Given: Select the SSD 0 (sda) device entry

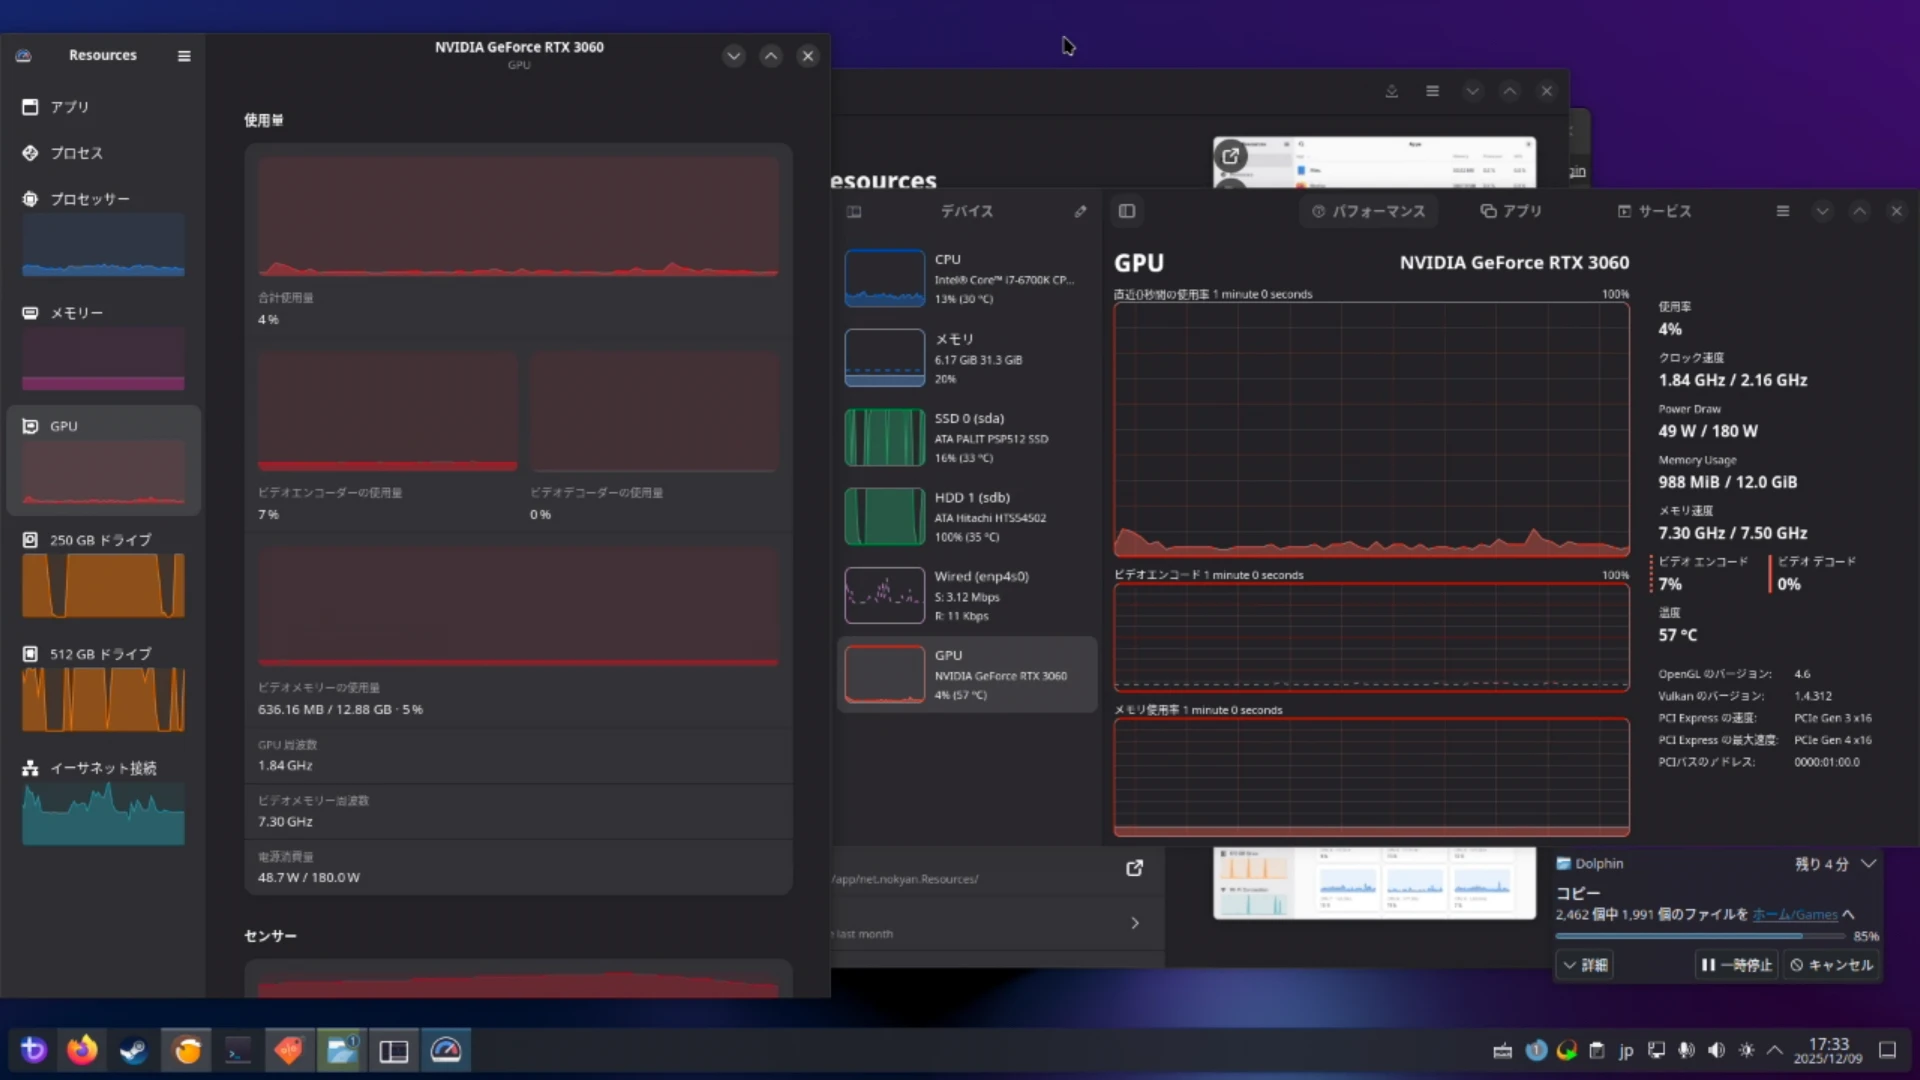Looking at the screenshot, I should click(x=966, y=437).
